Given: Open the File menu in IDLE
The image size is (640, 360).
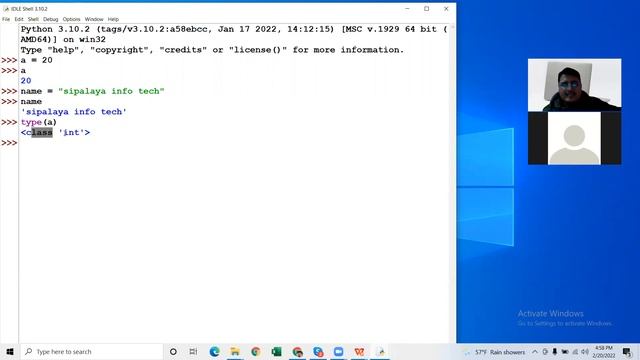Looking at the screenshot, I should [x=6, y=19].
